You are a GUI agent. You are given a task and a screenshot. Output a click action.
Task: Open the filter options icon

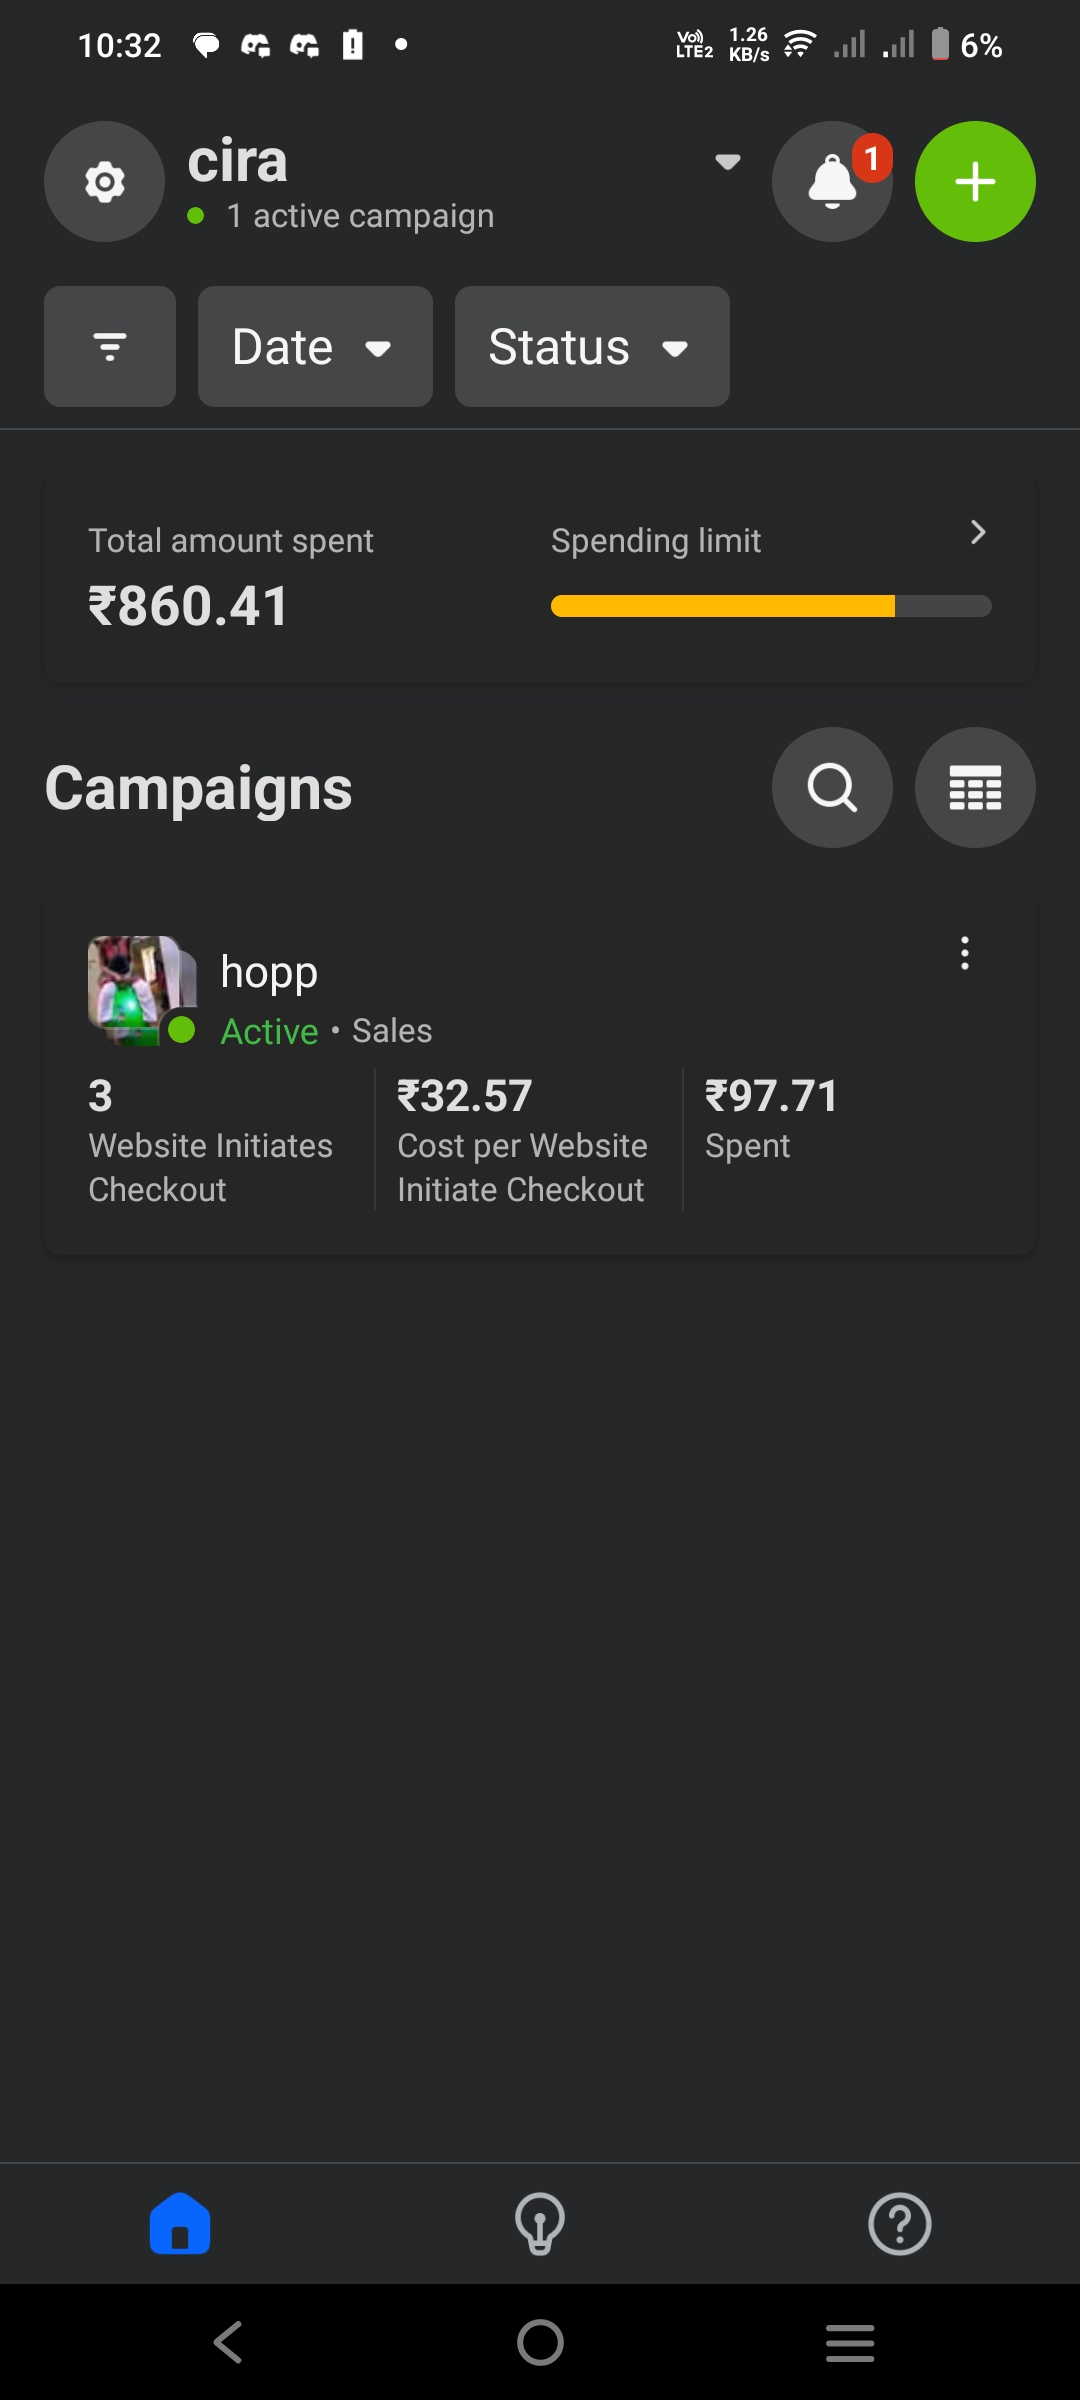[110, 347]
